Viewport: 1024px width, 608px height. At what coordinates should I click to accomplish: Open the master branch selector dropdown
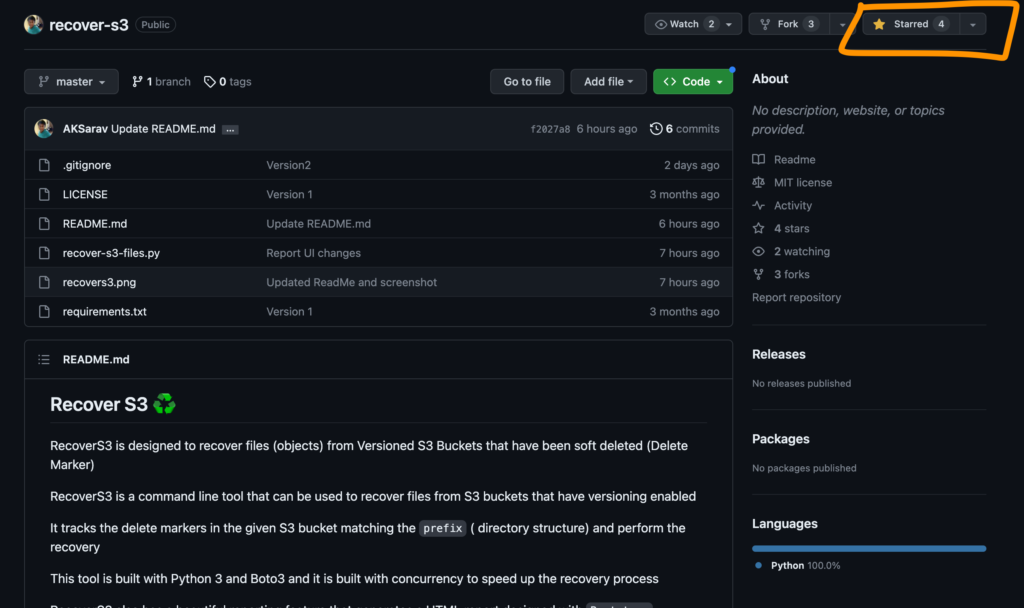pyautogui.click(x=71, y=81)
